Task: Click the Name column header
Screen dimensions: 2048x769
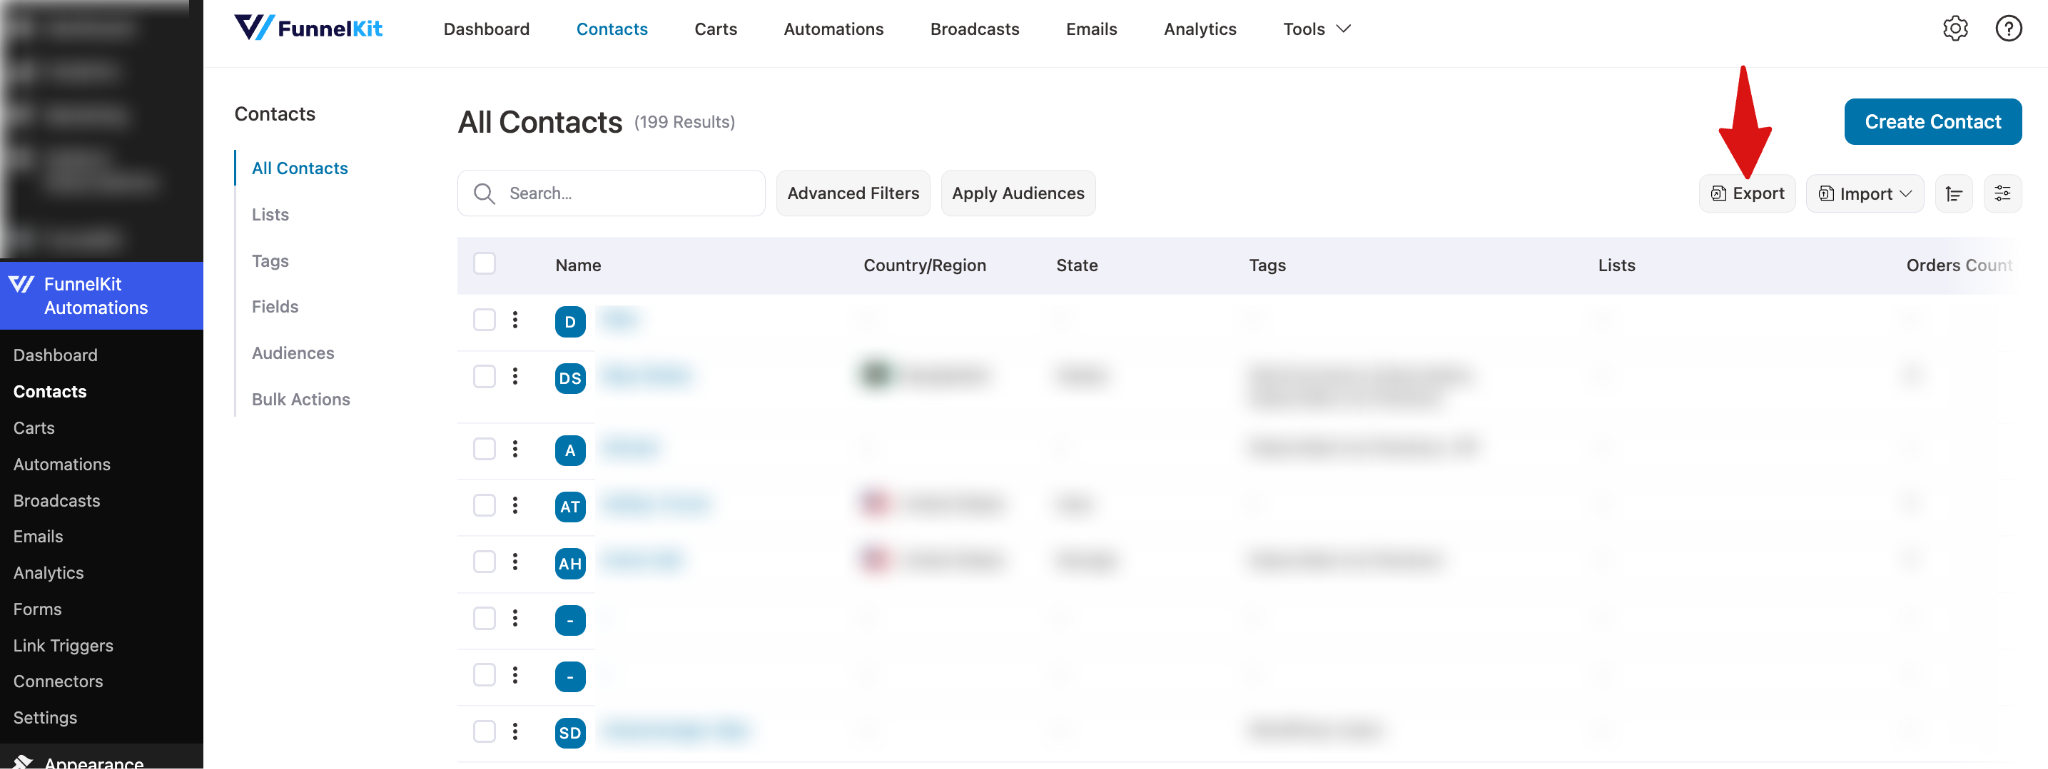Action: point(578,265)
